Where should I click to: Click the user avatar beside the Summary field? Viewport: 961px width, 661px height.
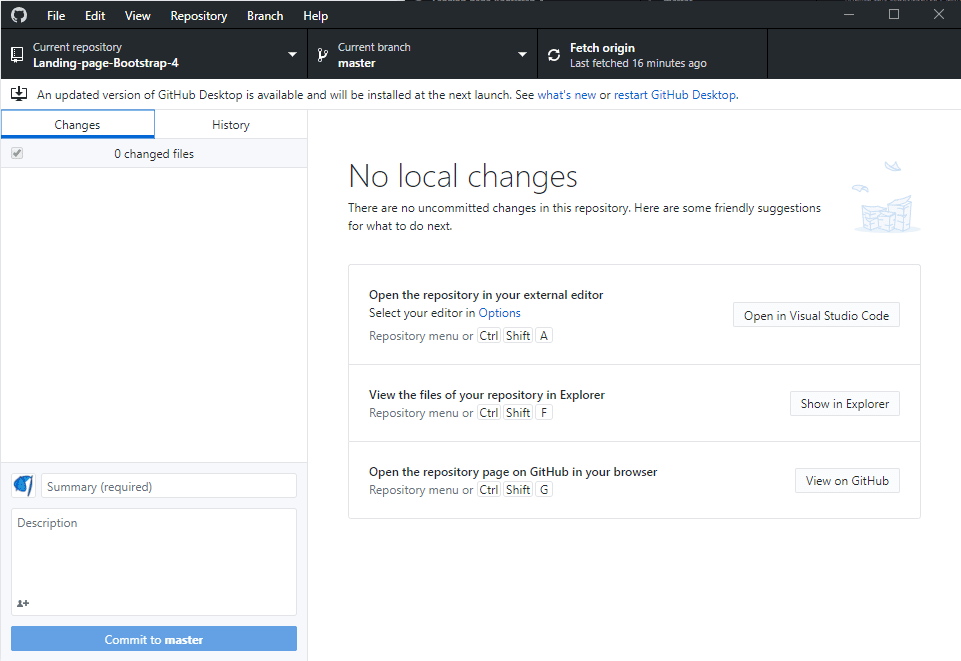[23, 486]
